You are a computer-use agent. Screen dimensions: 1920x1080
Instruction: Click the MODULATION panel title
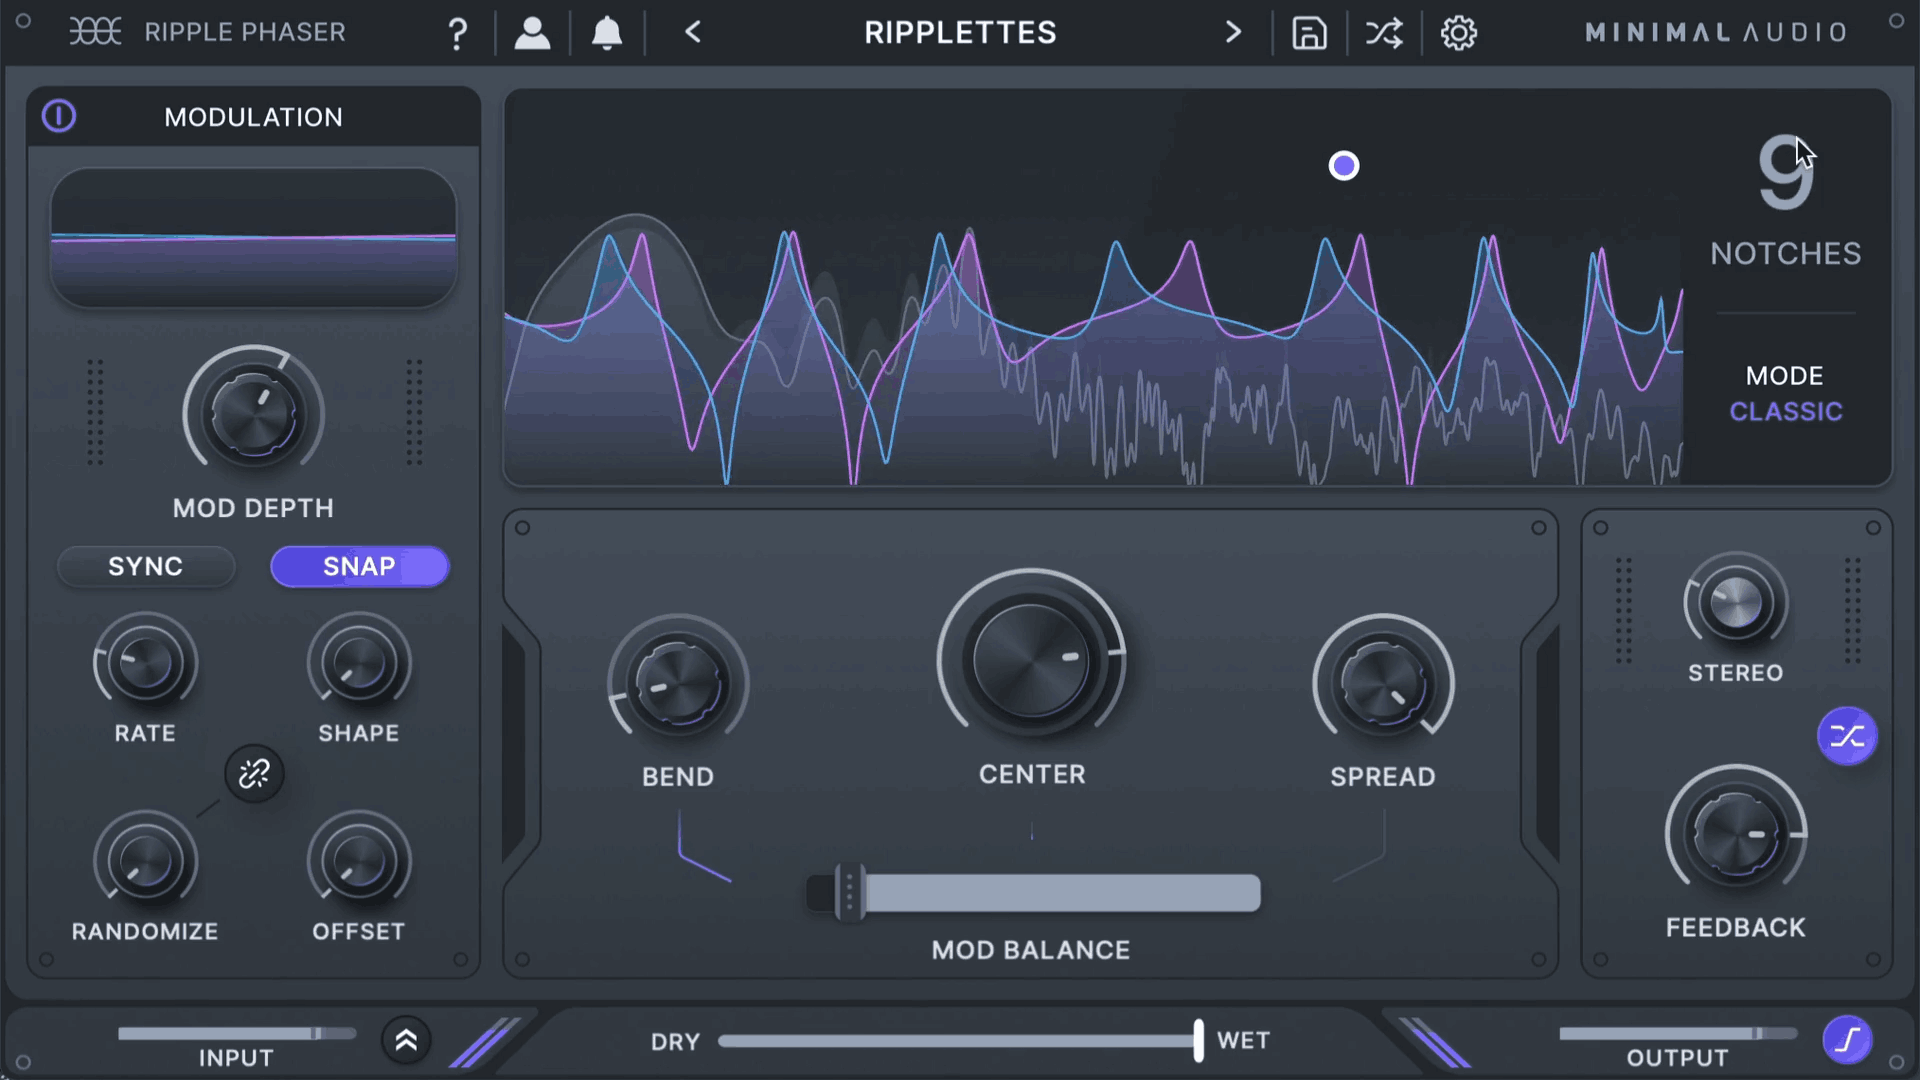coord(254,117)
